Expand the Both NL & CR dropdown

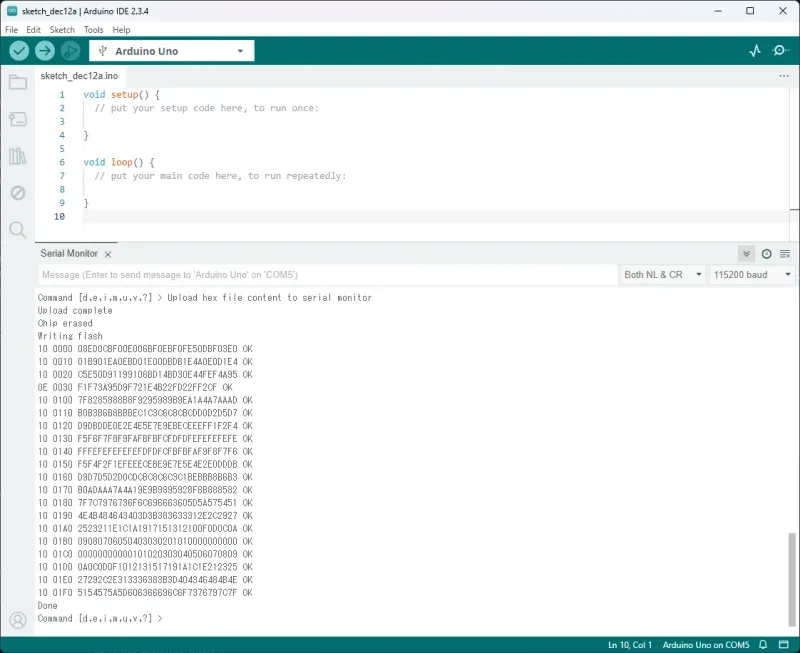click(661, 274)
